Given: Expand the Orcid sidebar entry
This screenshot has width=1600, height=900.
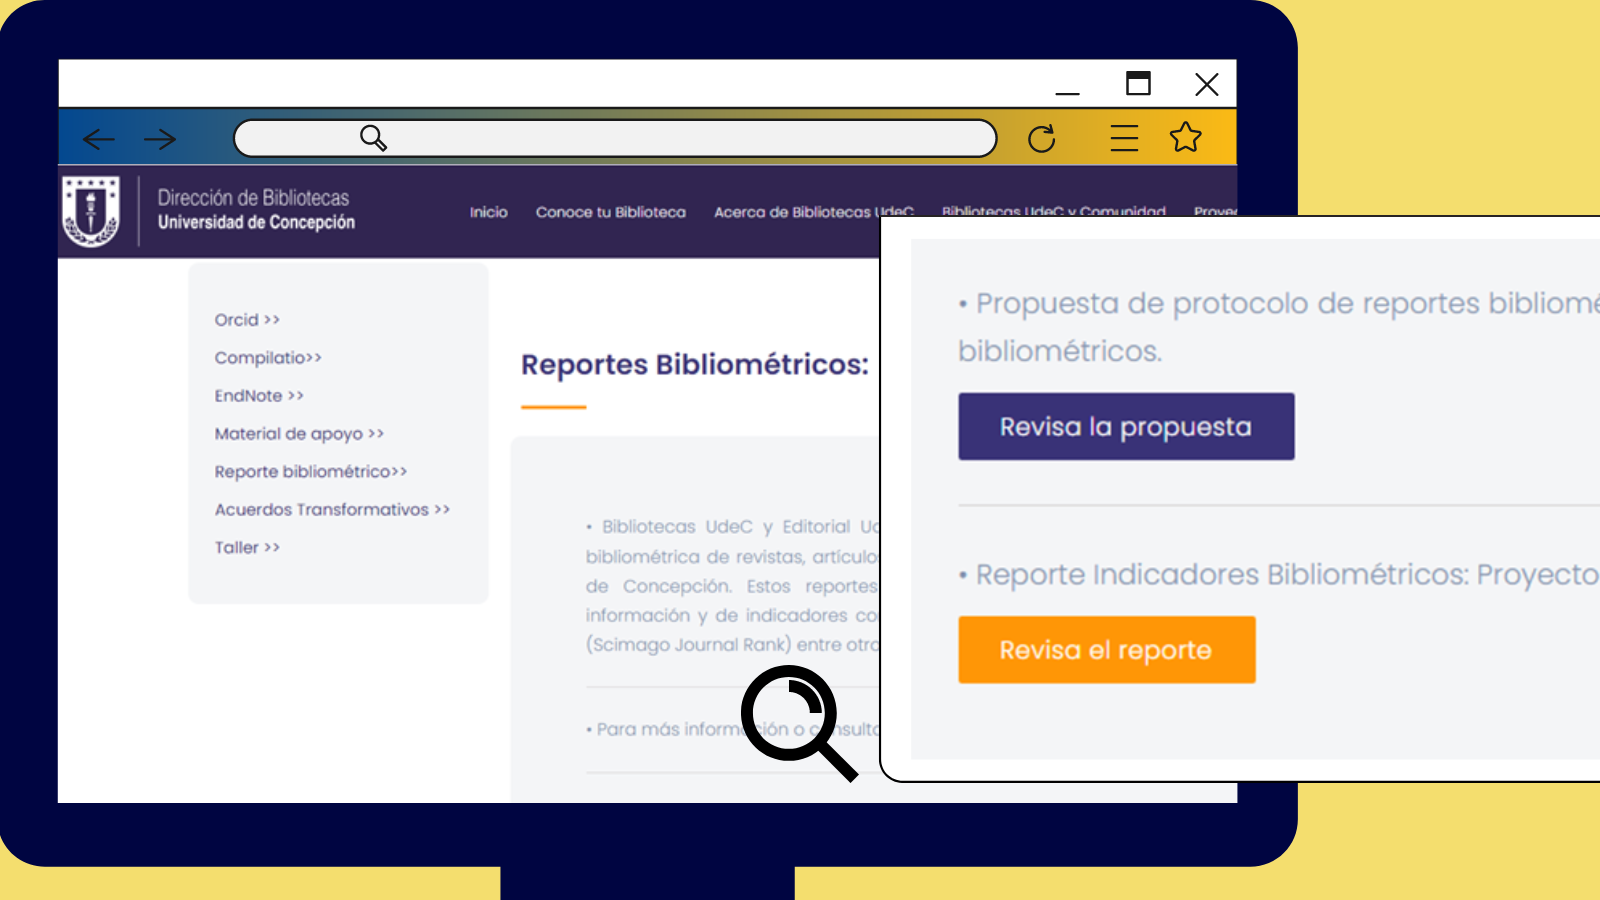Looking at the screenshot, I should [247, 320].
